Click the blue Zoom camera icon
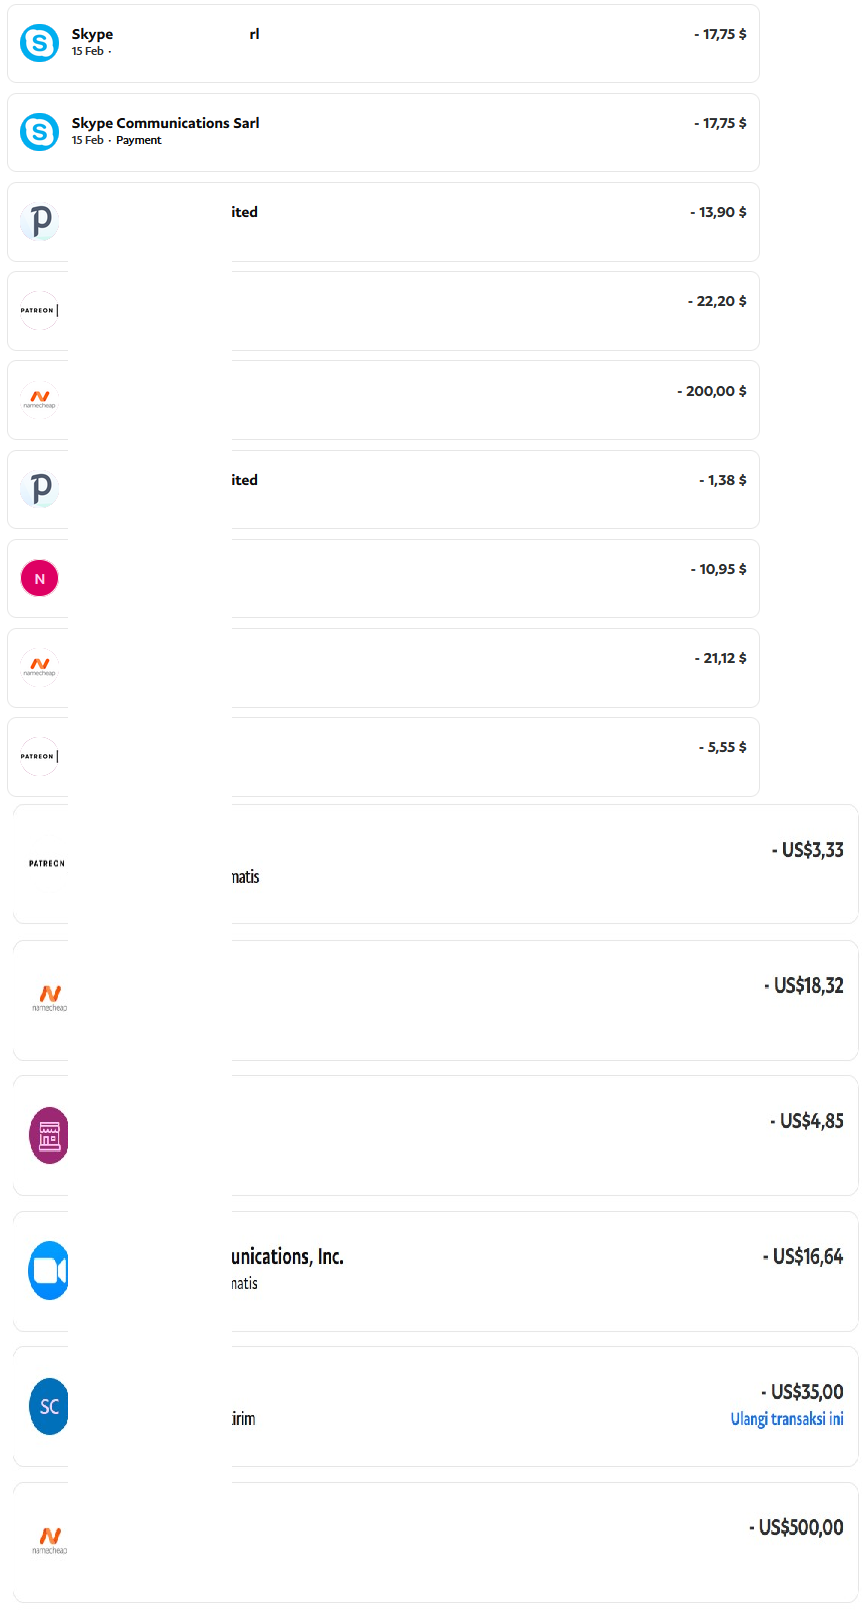The width and height of the screenshot is (863, 1611). pyautogui.click(x=49, y=1270)
